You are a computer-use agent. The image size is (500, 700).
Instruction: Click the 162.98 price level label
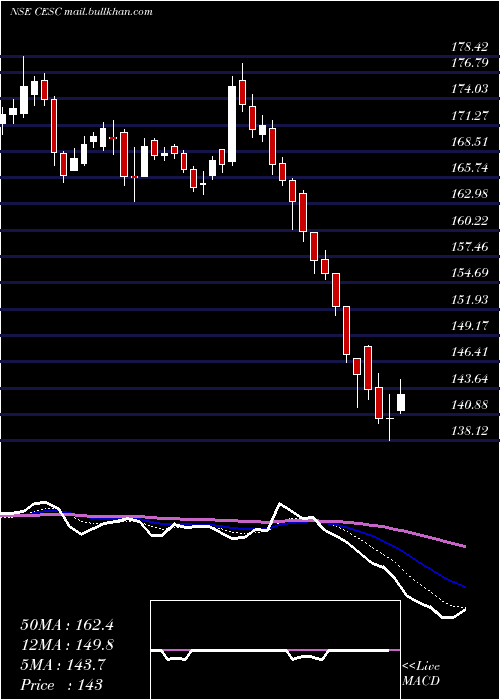pos(470,195)
